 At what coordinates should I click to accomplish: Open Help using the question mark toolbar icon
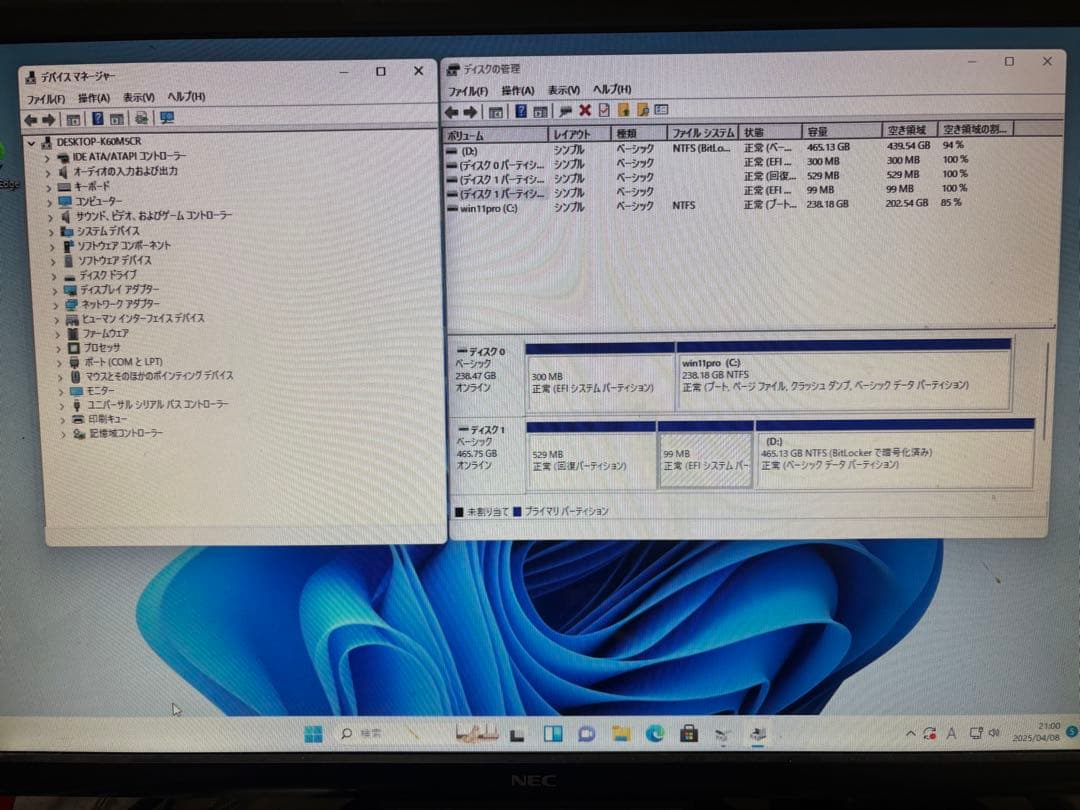[x=522, y=111]
